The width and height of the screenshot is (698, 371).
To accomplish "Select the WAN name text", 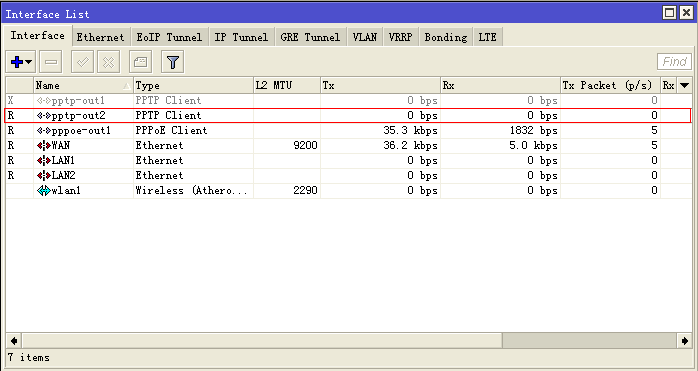I will click(x=61, y=146).
